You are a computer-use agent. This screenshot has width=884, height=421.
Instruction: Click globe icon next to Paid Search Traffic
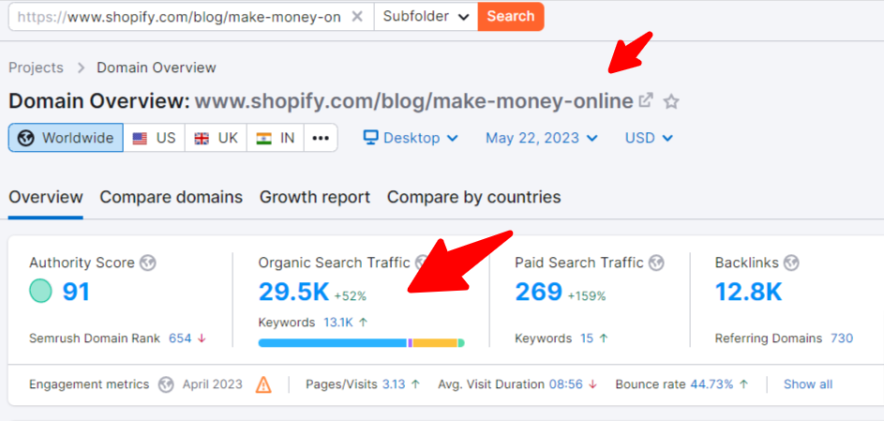point(656,263)
